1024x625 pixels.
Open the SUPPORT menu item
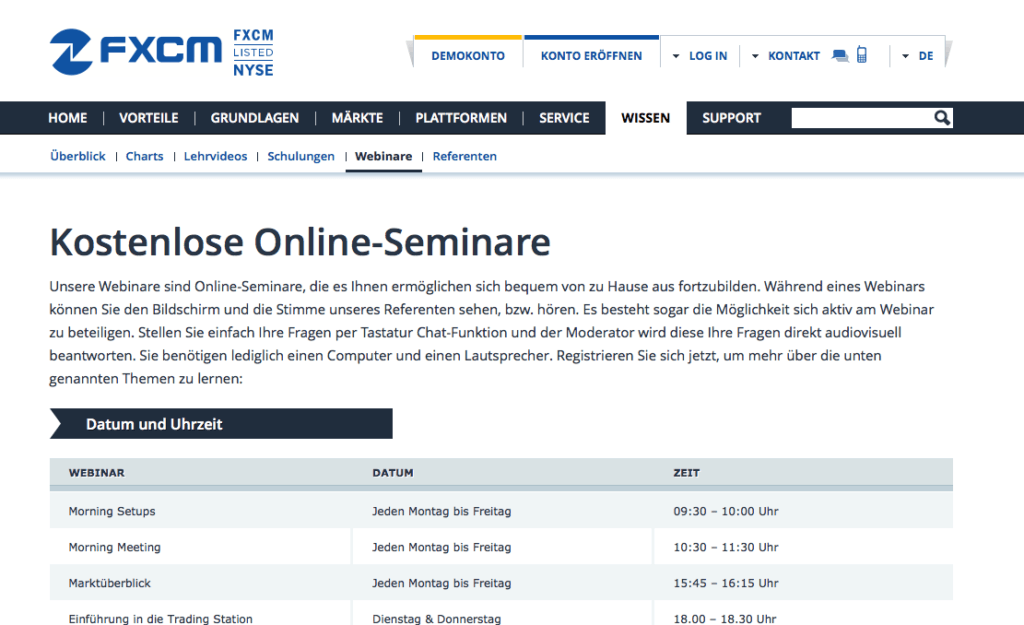point(731,118)
